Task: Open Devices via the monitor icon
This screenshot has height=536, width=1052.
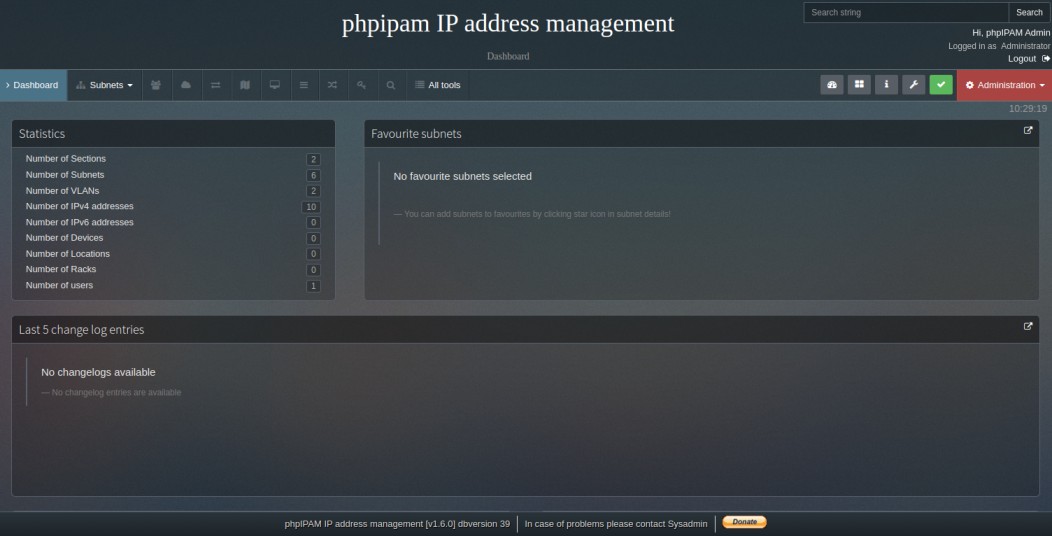Action: 274,85
